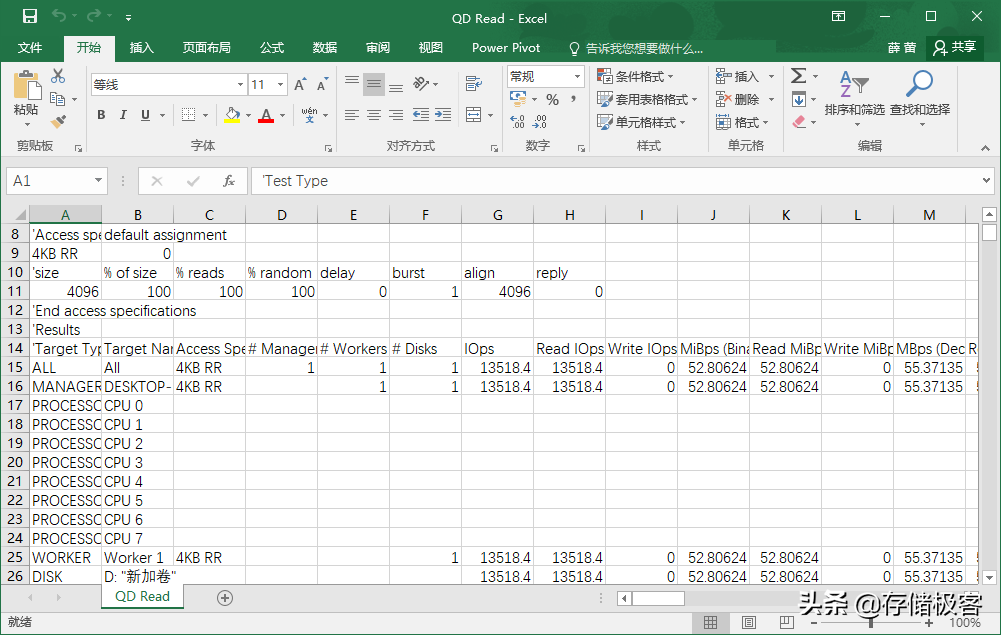Viewport: 1001px width, 635px height.
Task: Click the Increase Decimal icon
Action: click(x=518, y=121)
